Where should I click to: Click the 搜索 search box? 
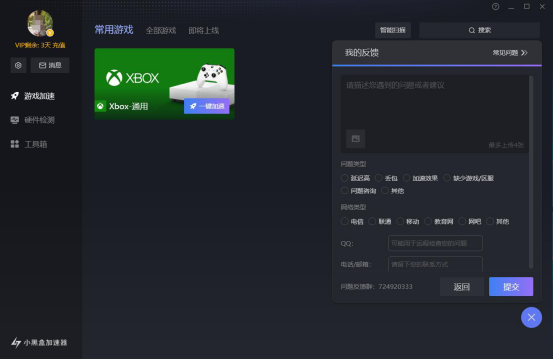tap(480, 30)
